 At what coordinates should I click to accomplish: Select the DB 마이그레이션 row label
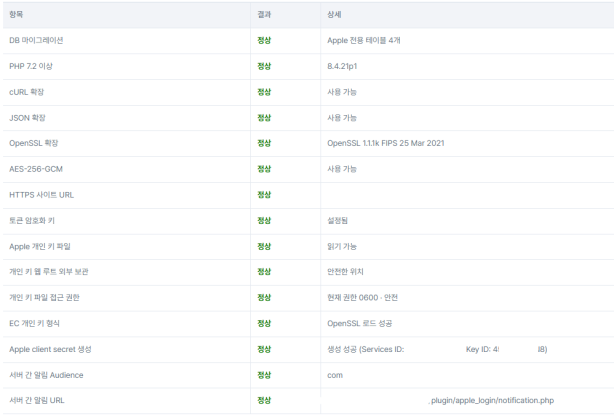coord(36,40)
